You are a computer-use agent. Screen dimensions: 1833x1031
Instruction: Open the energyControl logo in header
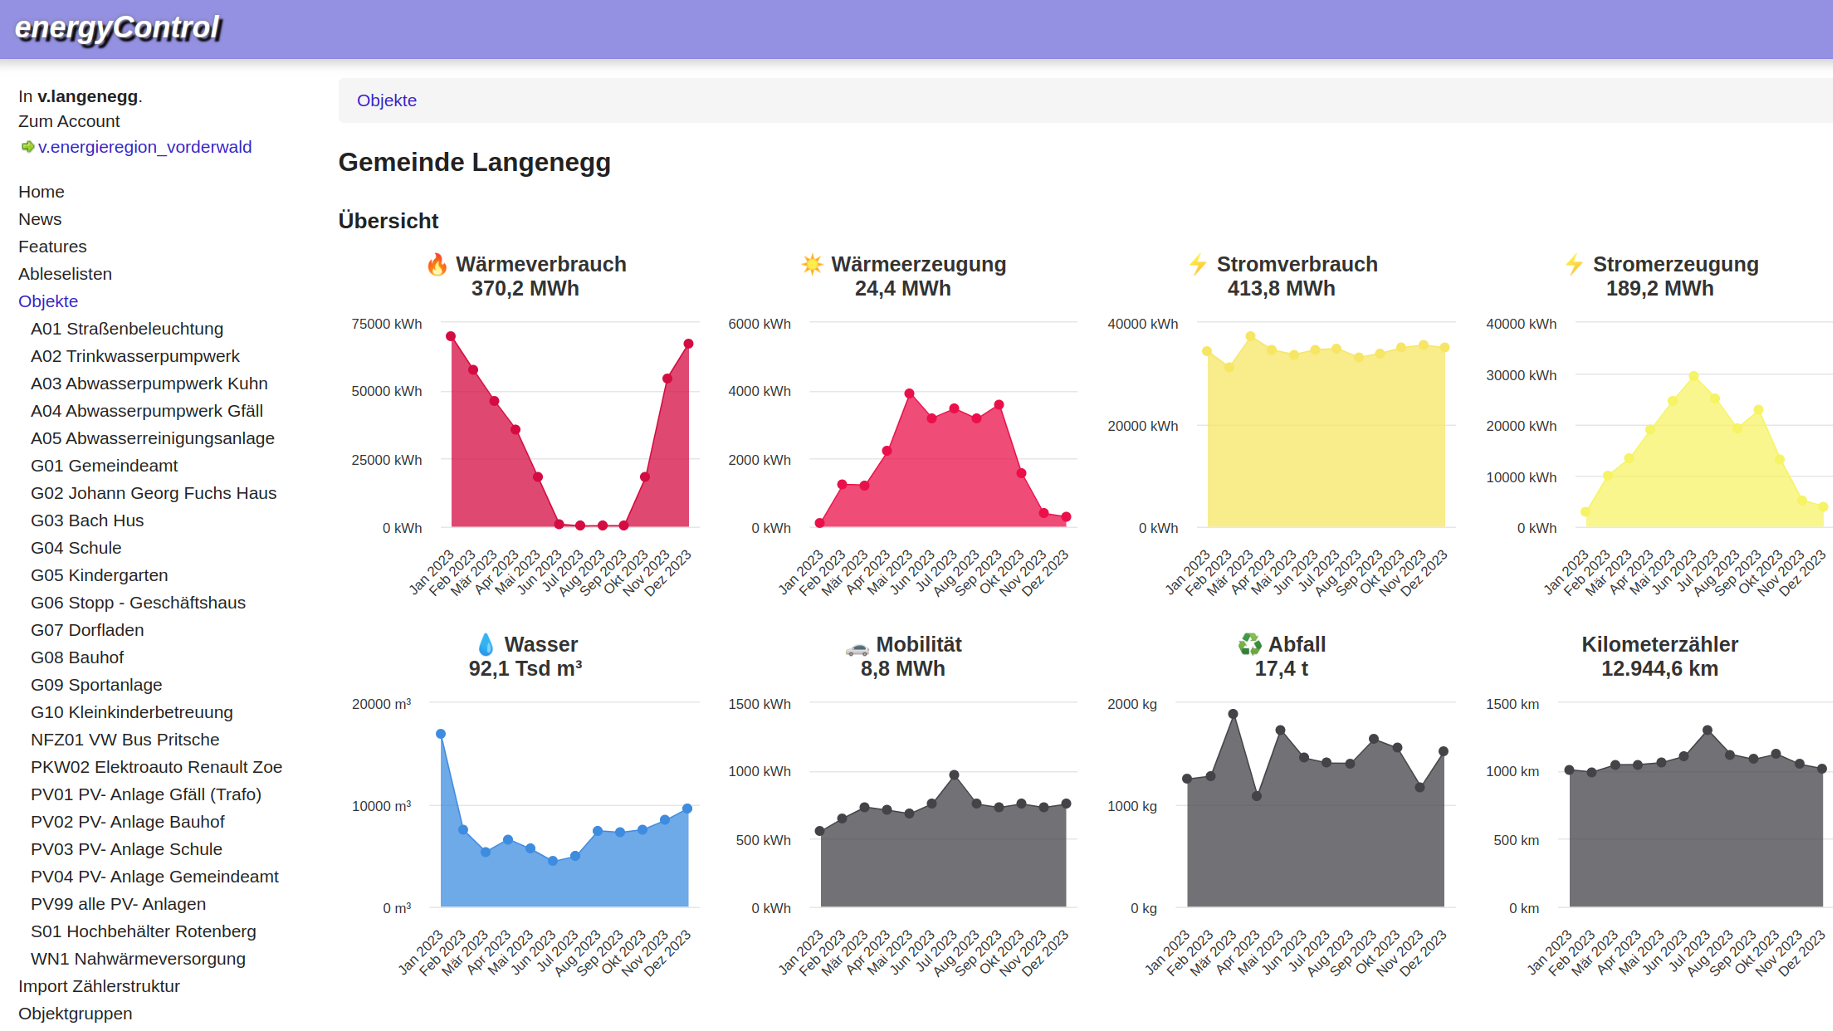coord(118,28)
